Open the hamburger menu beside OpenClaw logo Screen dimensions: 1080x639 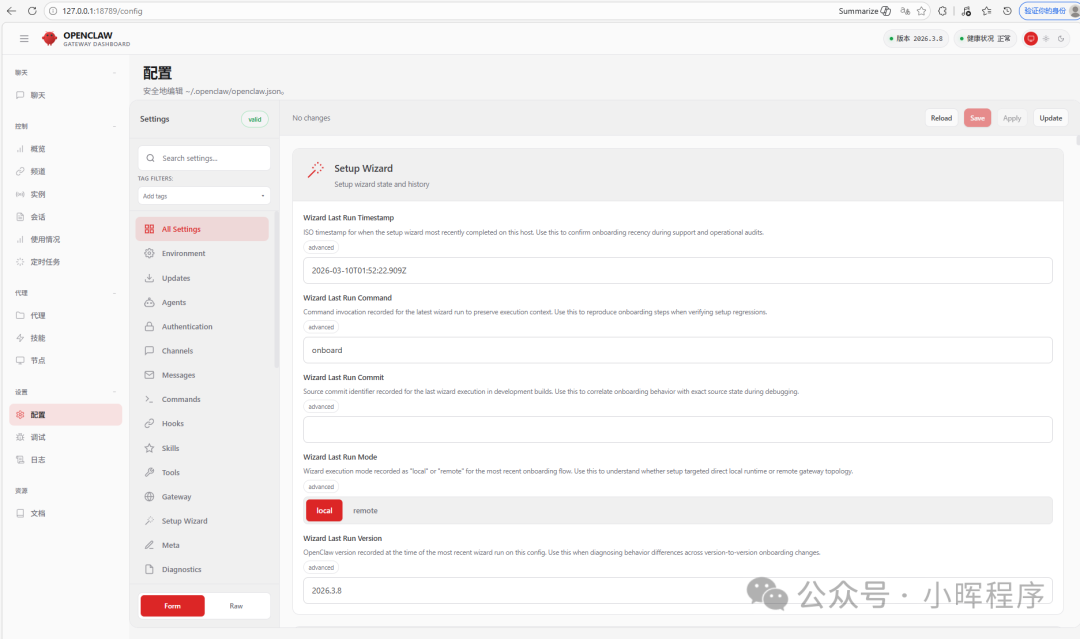[x=24, y=38]
